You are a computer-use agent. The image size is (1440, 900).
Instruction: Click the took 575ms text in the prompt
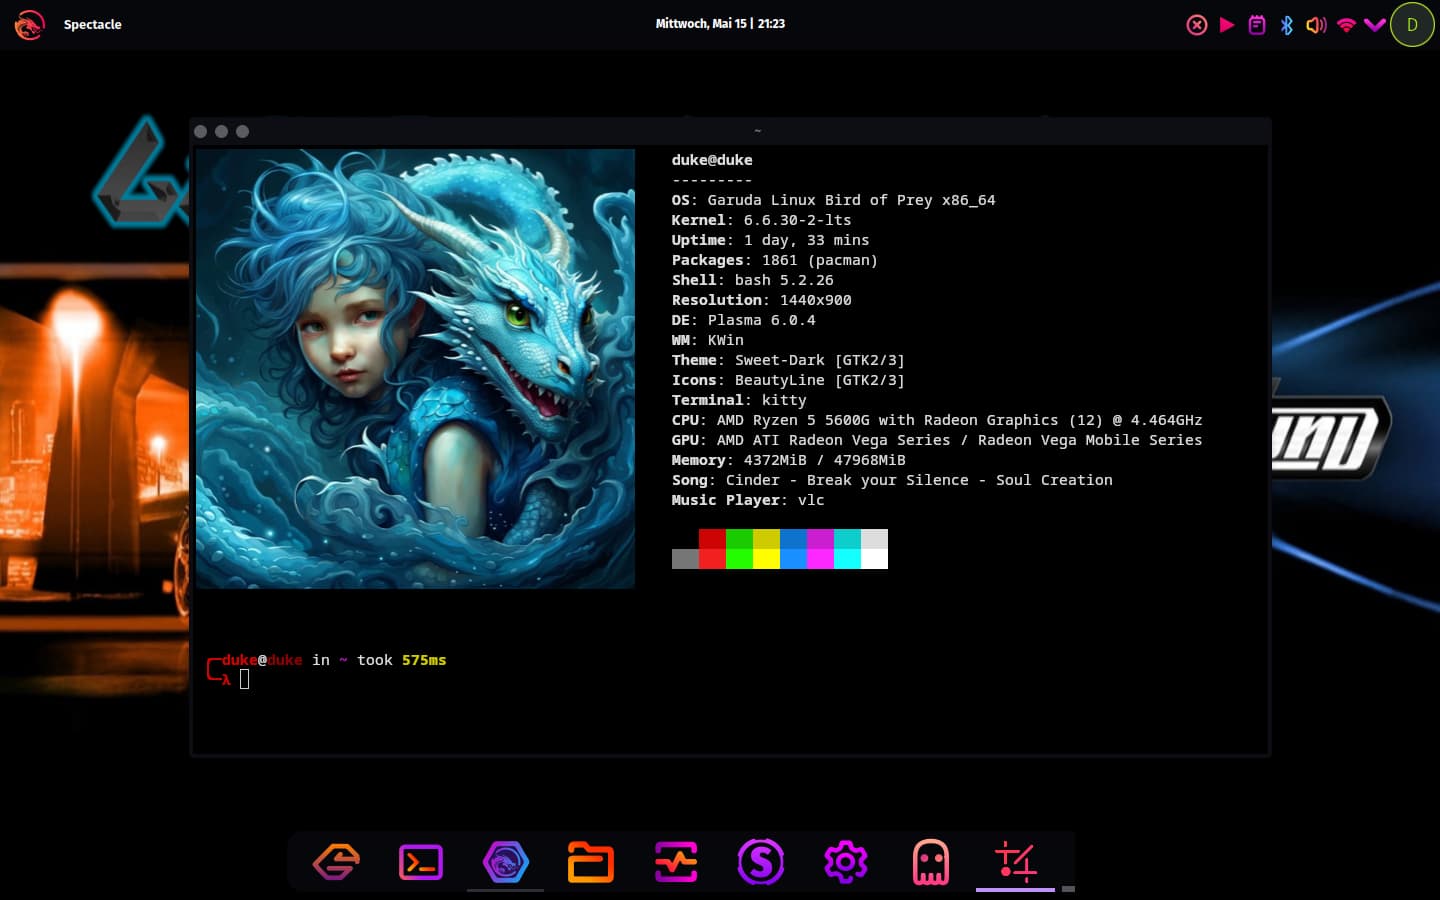(x=402, y=660)
